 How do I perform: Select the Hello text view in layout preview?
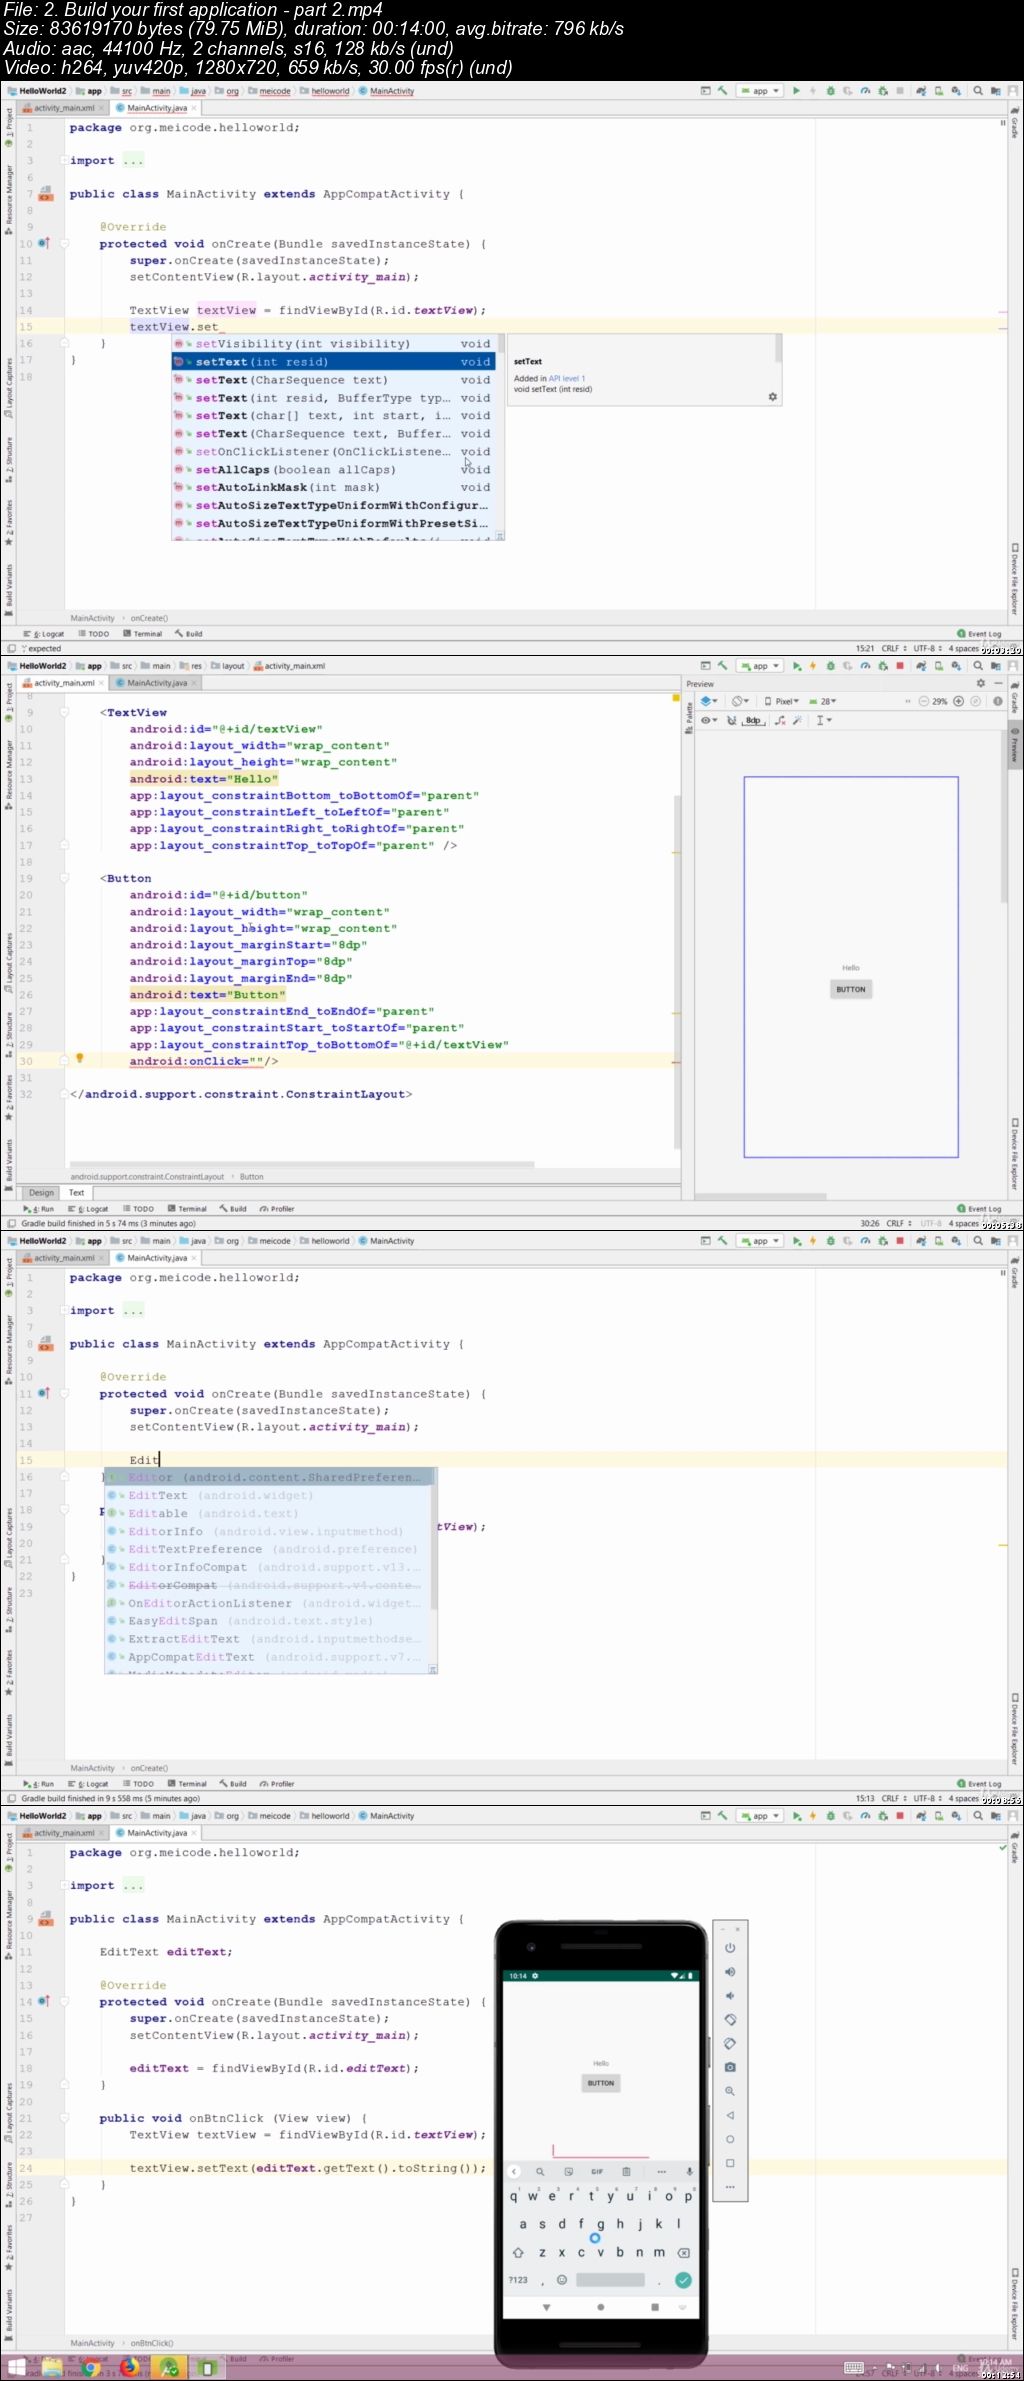[851, 968]
